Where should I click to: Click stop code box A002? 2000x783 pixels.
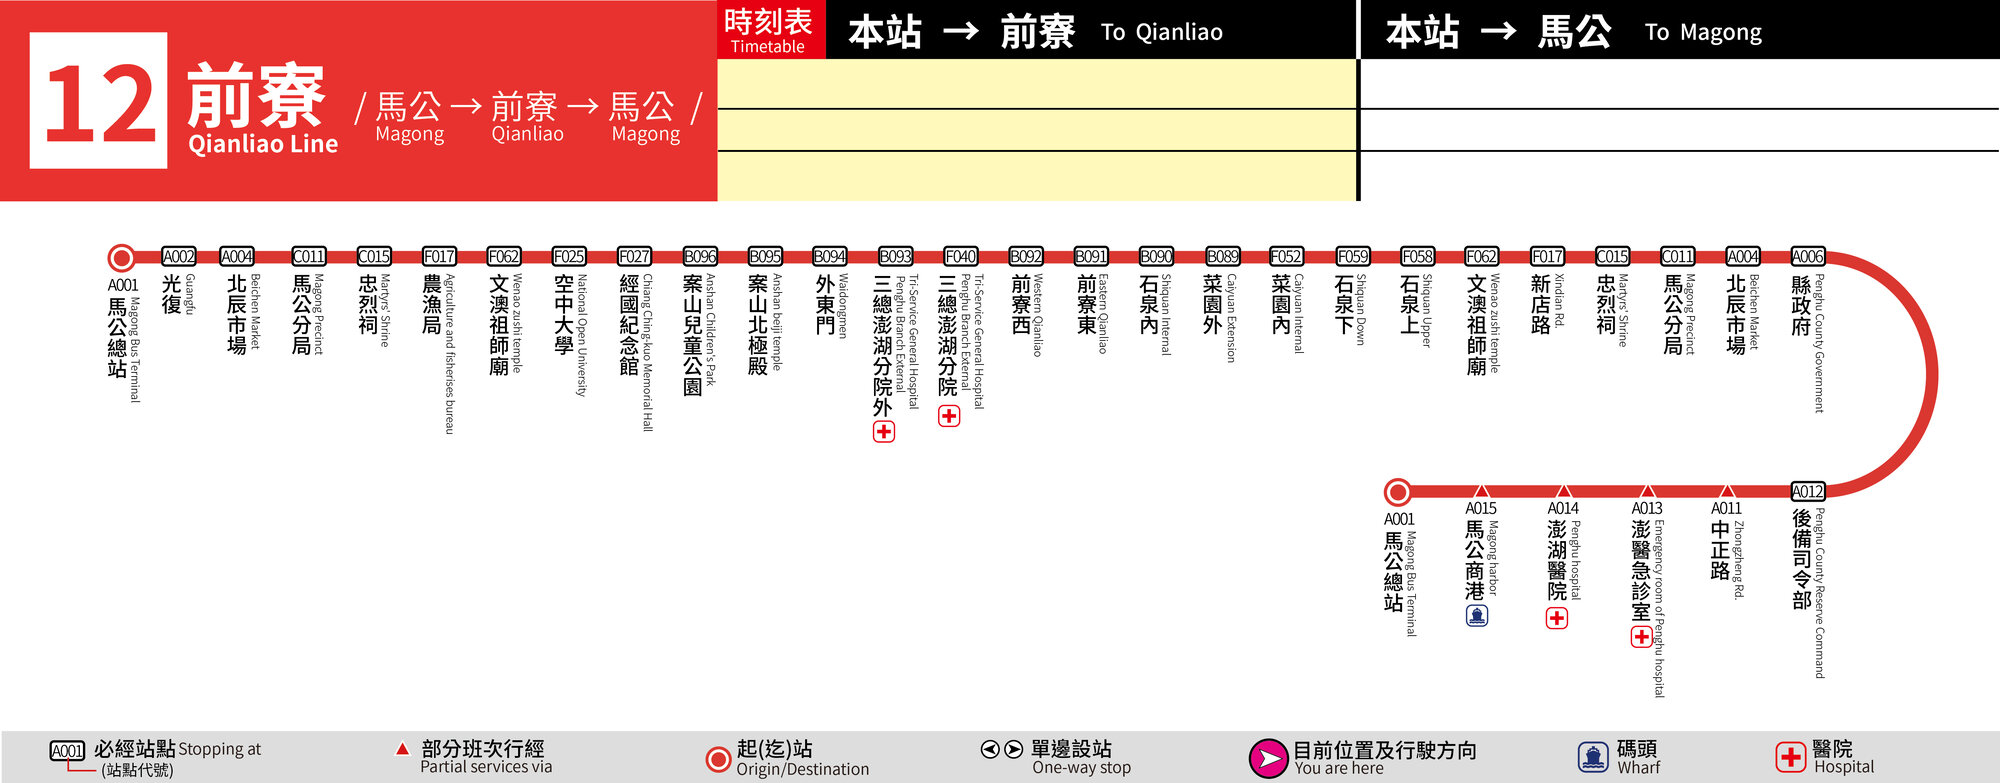click(179, 257)
